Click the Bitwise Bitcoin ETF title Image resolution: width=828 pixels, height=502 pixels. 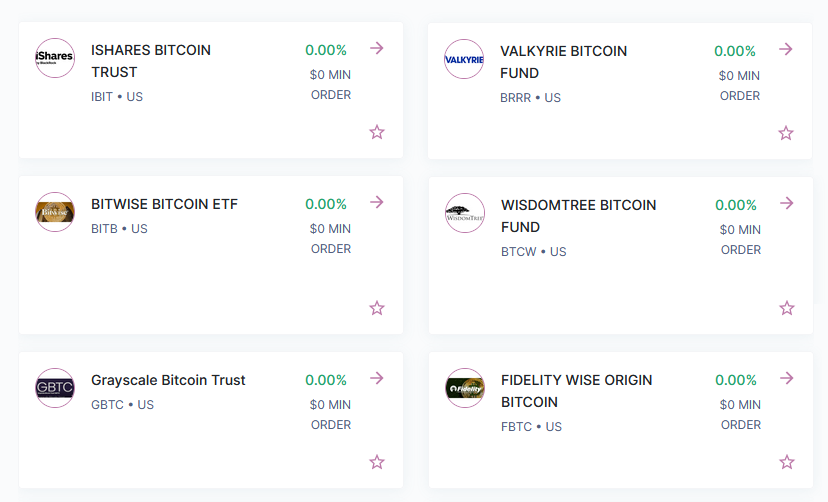click(164, 204)
